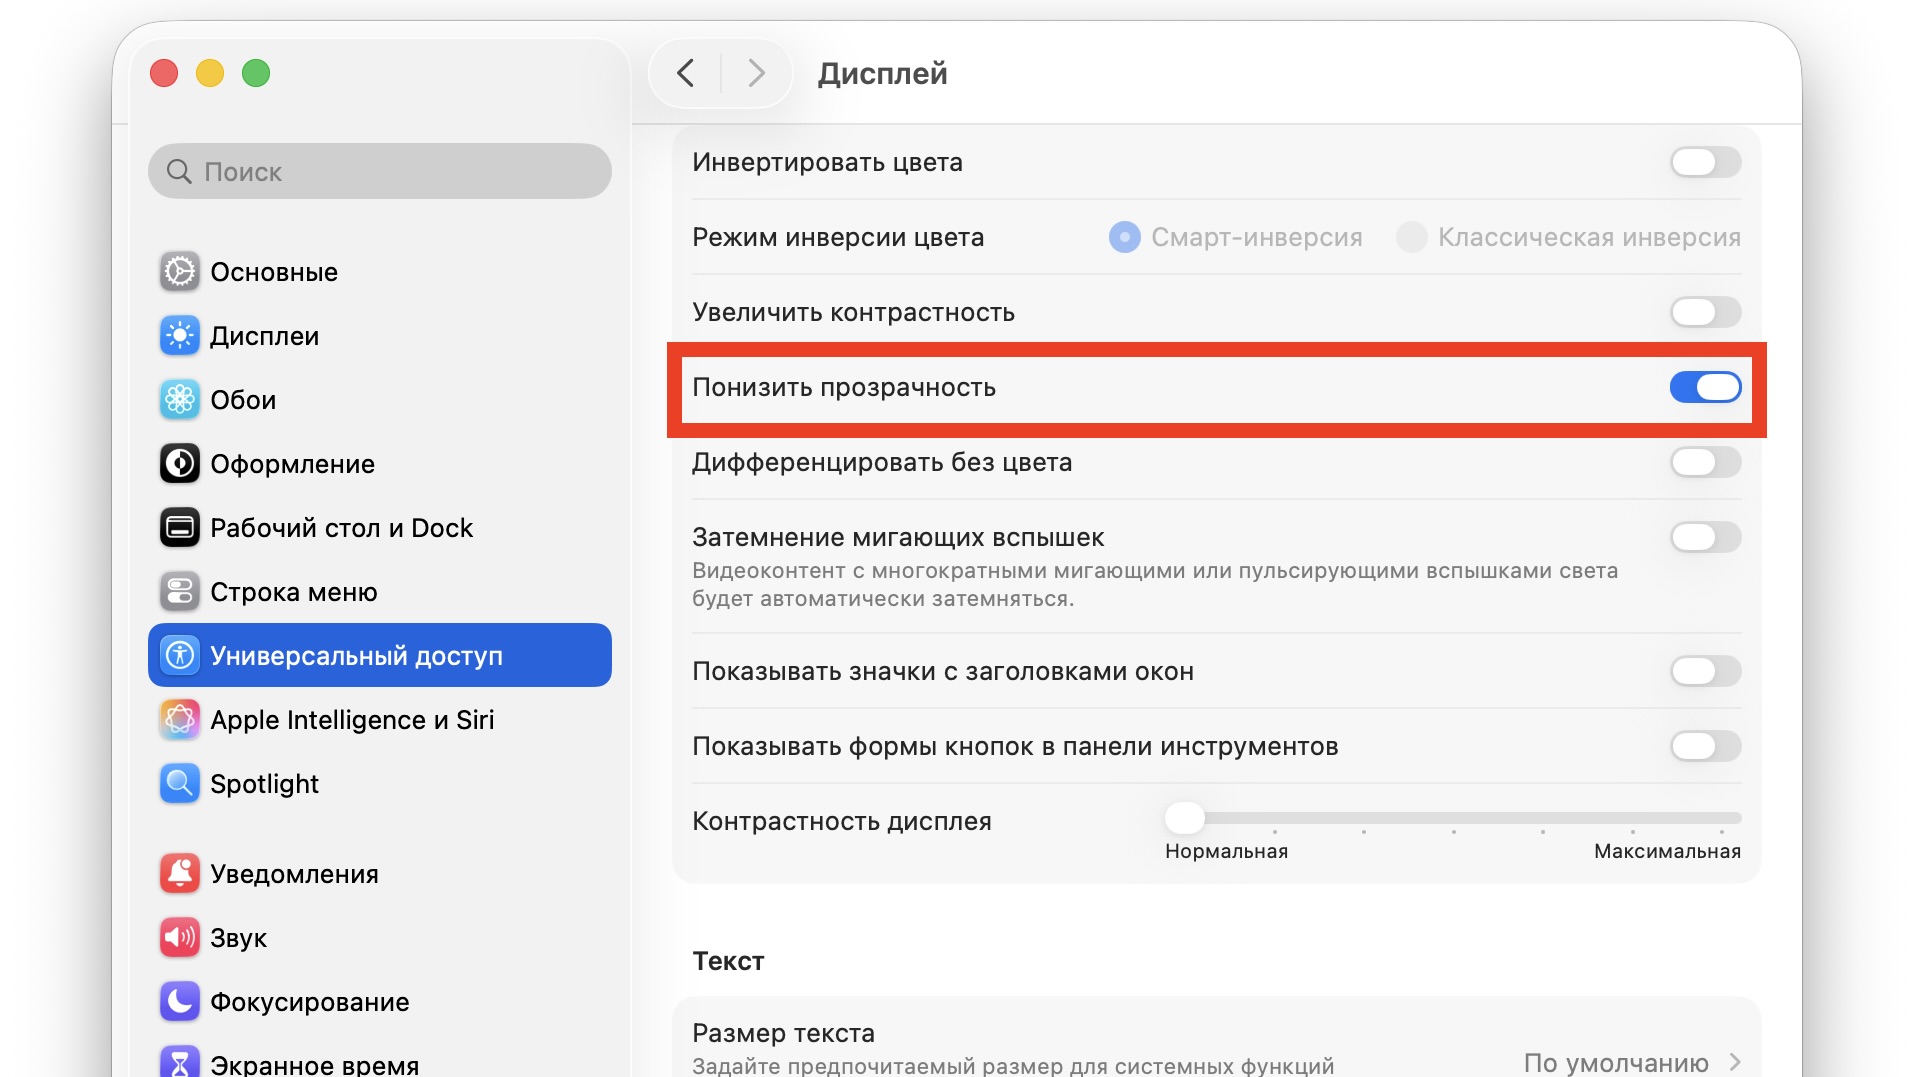Click the Основные gear icon

[180, 272]
